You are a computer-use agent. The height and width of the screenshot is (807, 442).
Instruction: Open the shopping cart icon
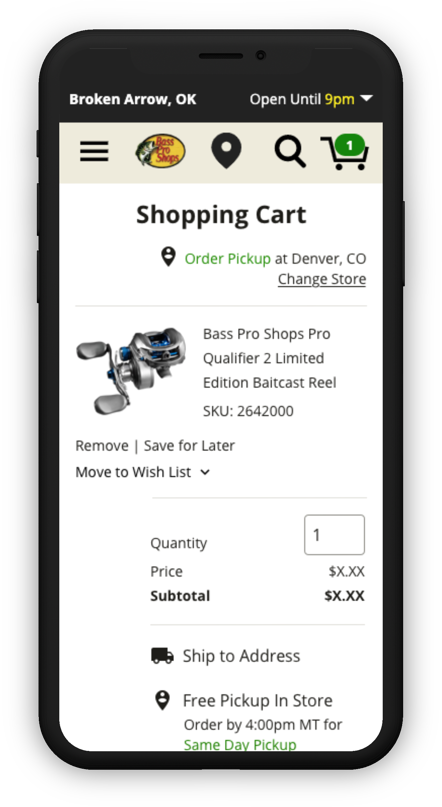coord(344,152)
